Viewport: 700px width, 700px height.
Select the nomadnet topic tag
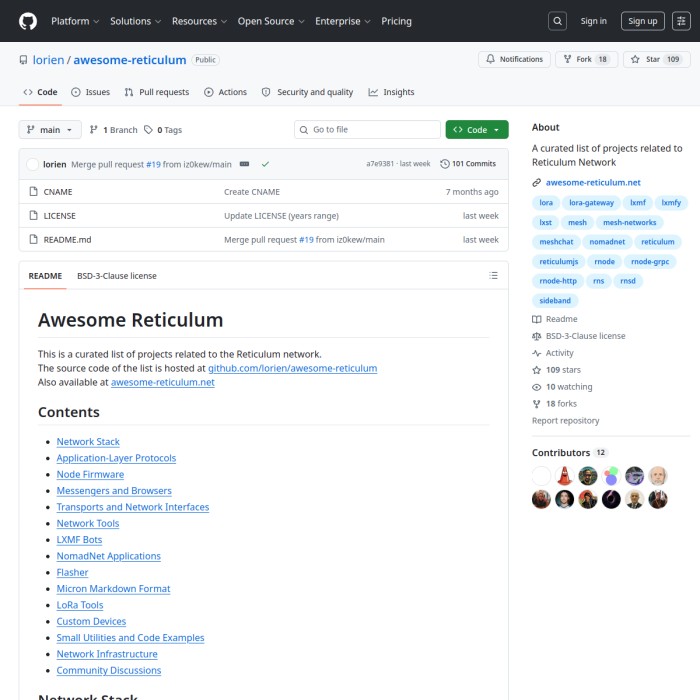click(607, 242)
